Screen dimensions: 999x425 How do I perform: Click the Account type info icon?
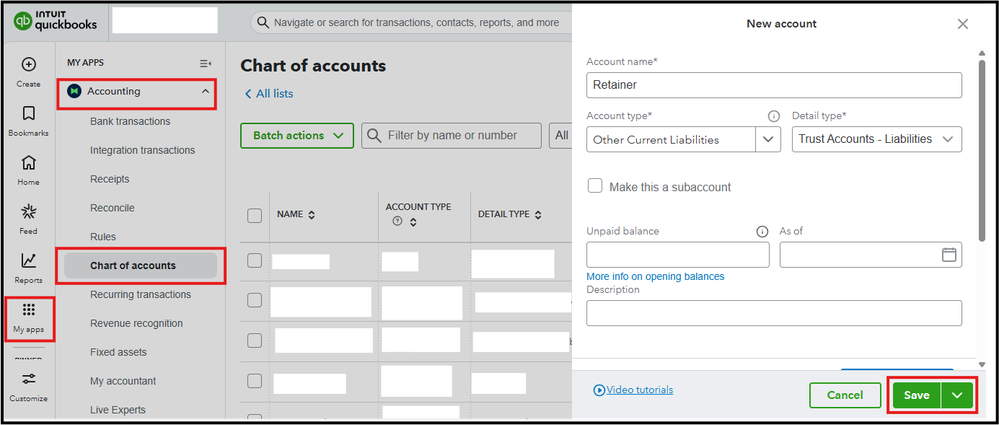[773, 116]
